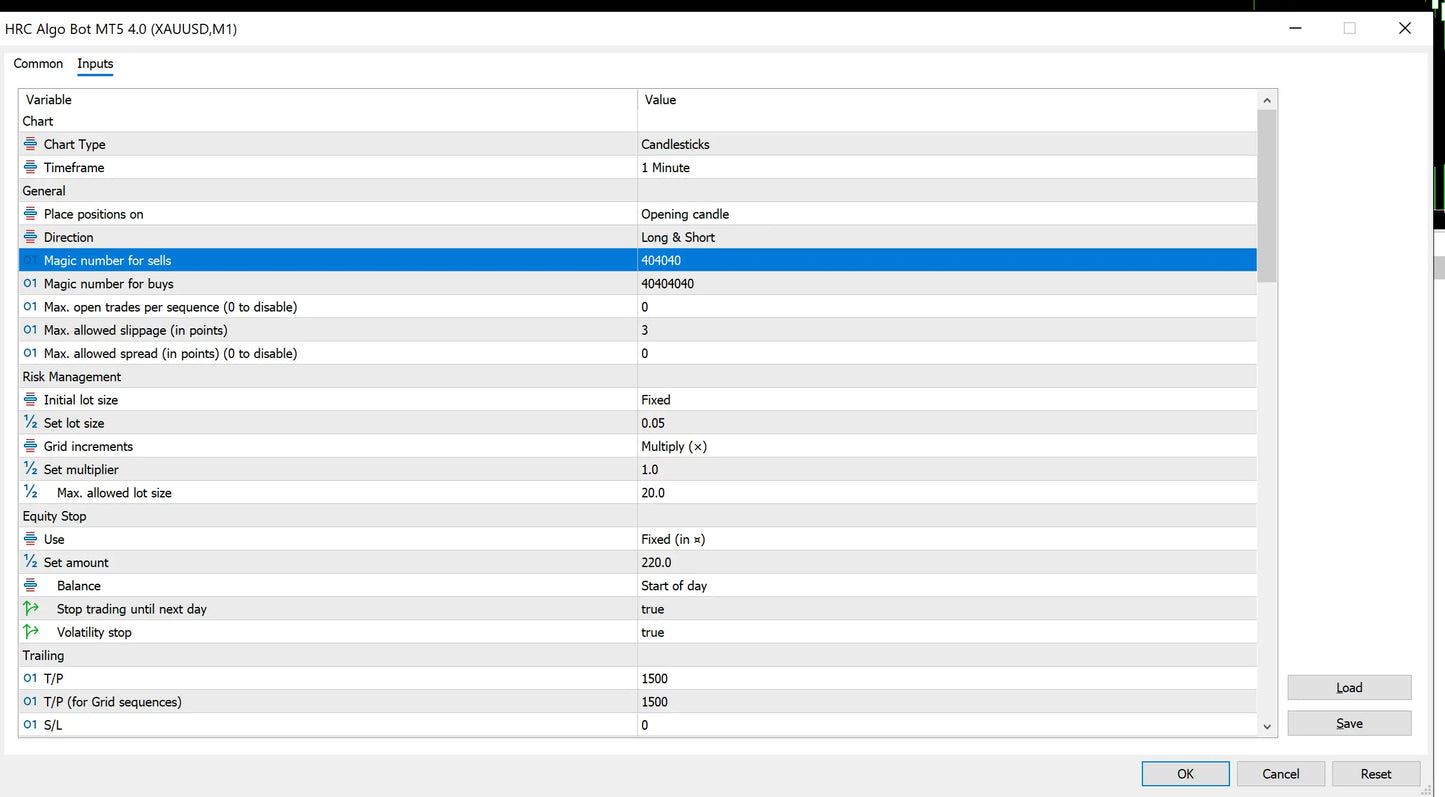Click the enum icon beside Grid increments
The width and height of the screenshot is (1445, 797).
30,446
